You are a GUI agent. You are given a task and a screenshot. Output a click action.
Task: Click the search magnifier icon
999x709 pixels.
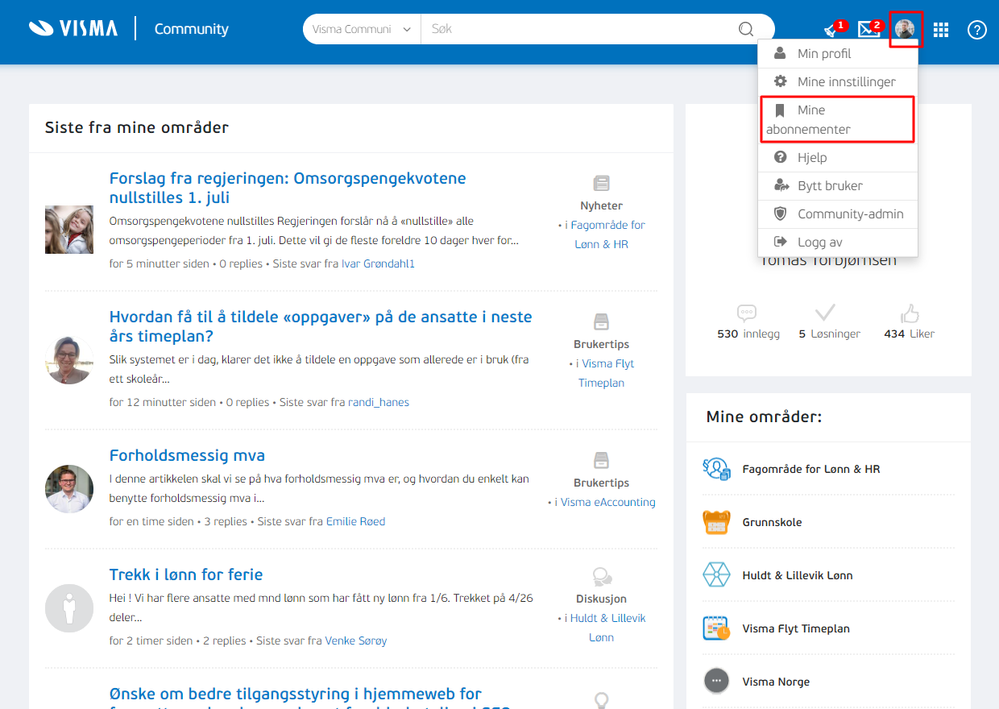(x=746, y=29)
